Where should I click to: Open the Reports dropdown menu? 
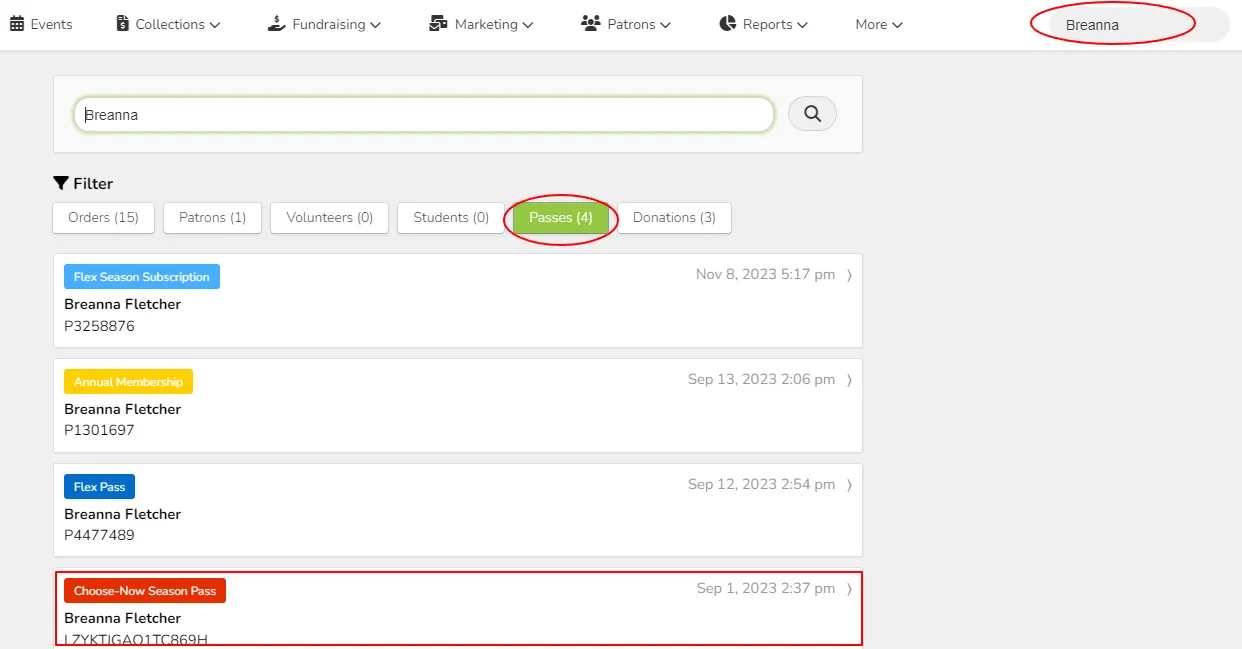pyautogui.click(x=764, y=24)
